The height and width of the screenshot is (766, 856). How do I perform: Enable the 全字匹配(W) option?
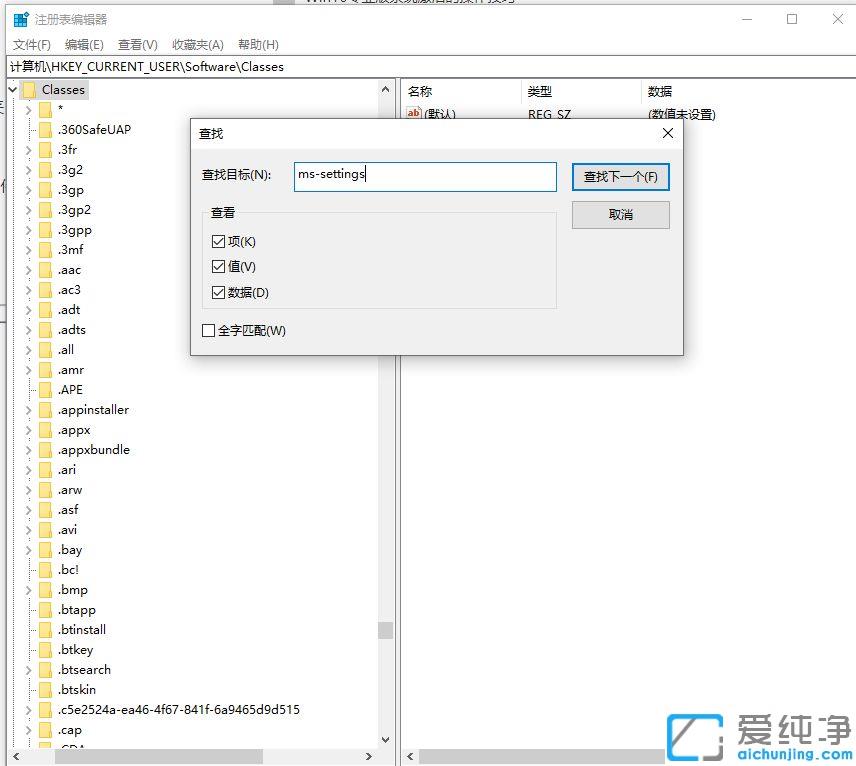[208, 330]
